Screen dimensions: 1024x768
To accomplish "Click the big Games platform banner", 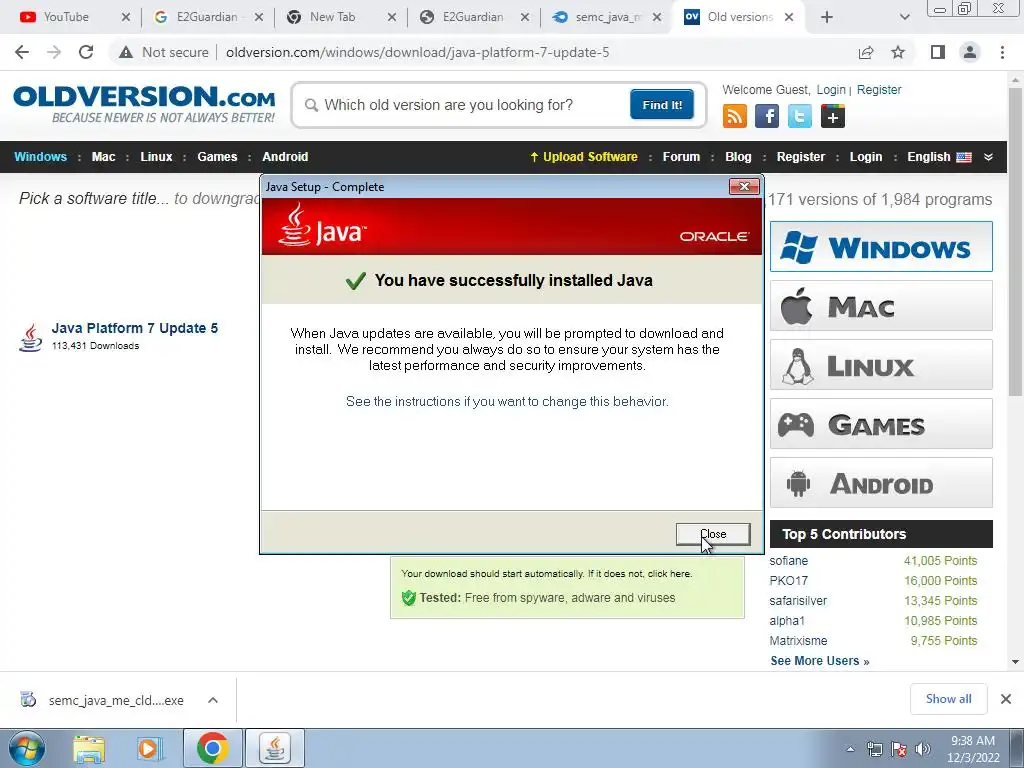I will pyautogui.click(x=881, y=424).
